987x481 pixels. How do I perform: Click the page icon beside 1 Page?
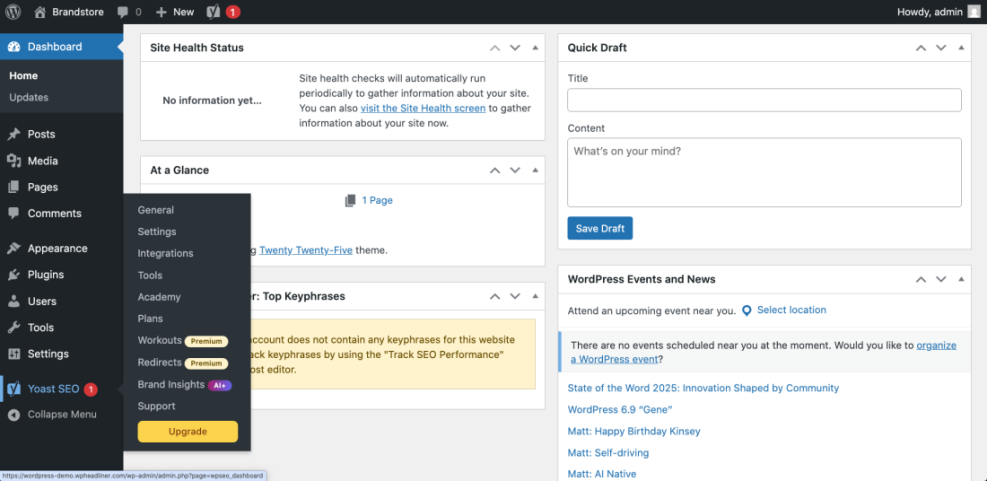[x=350, y=200]
